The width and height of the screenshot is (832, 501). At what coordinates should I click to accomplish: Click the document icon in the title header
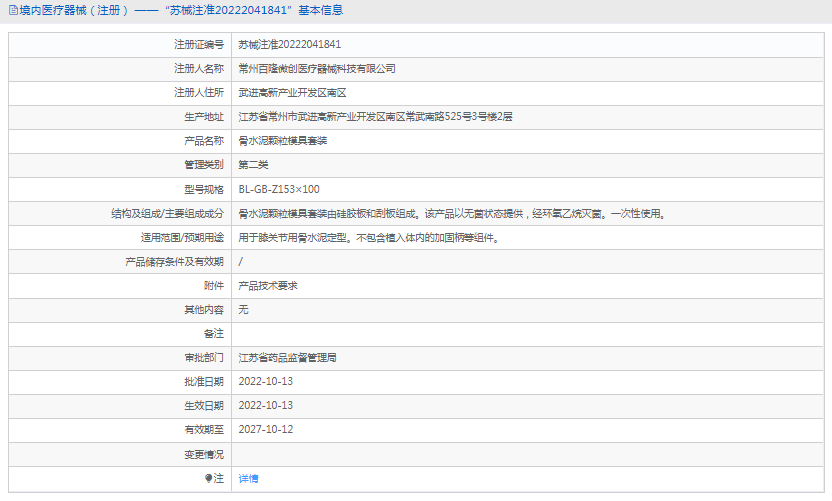(x=13, y=10)
